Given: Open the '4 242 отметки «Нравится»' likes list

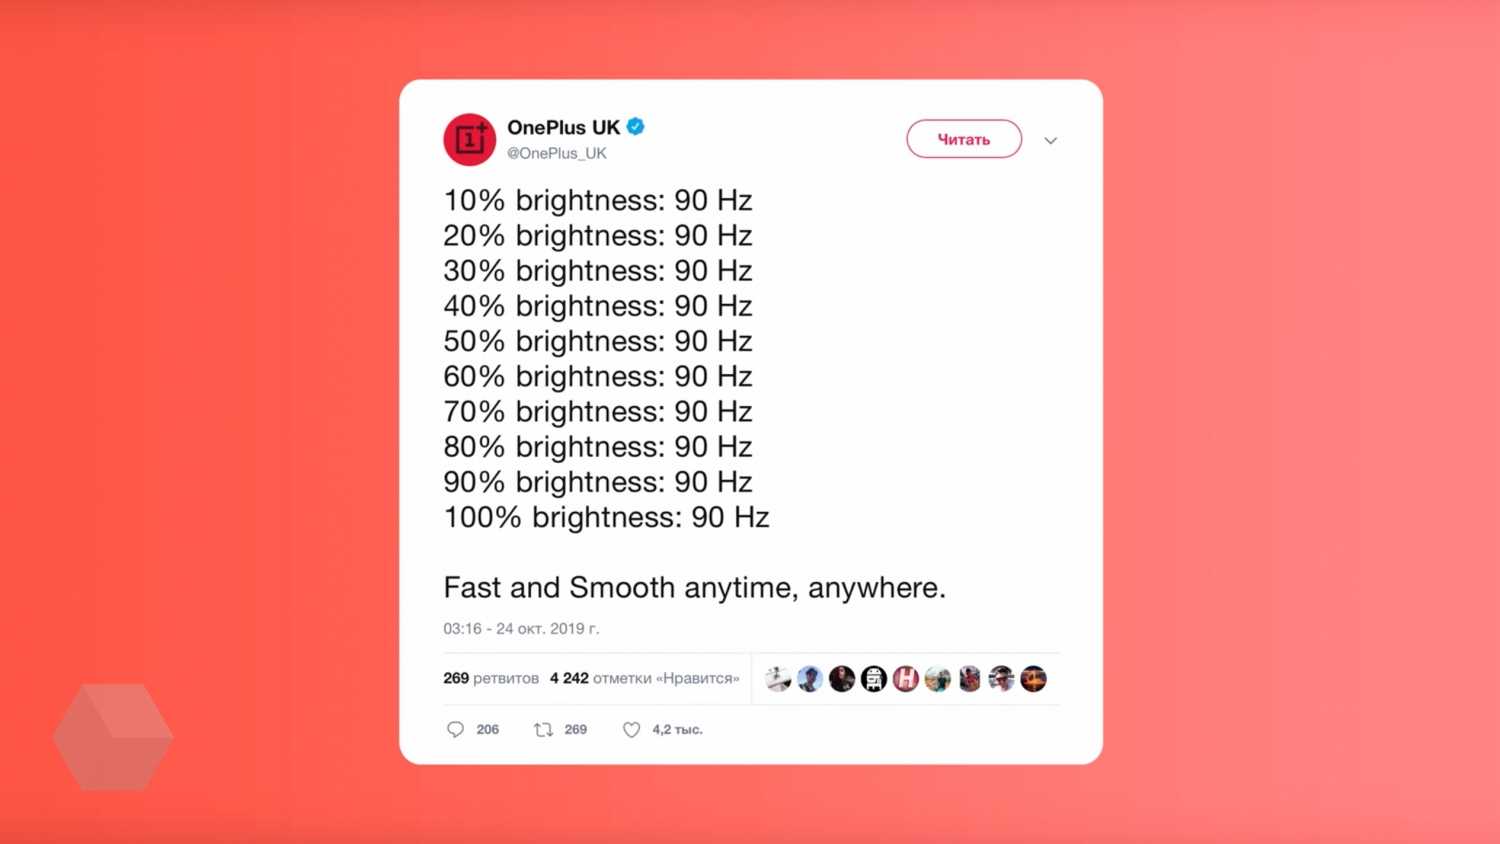Looking at the screenshot, I should pos(644,678).
